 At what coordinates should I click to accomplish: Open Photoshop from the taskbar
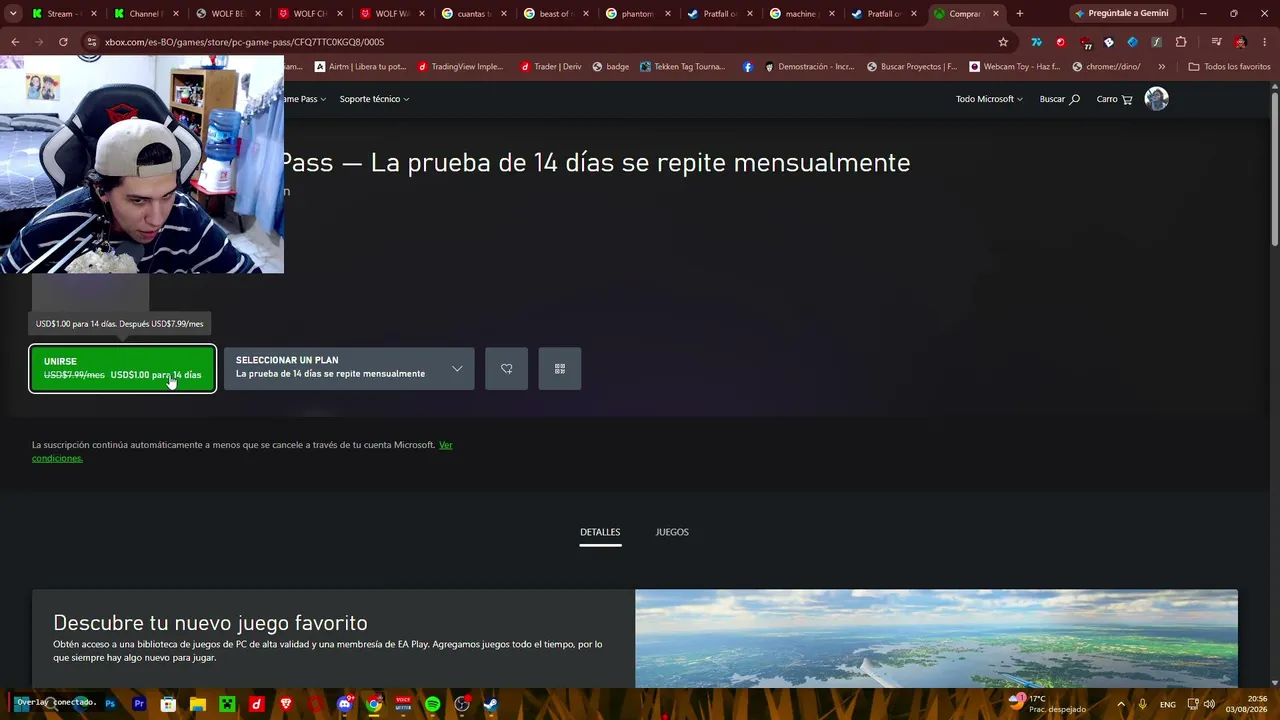point(110,704)
